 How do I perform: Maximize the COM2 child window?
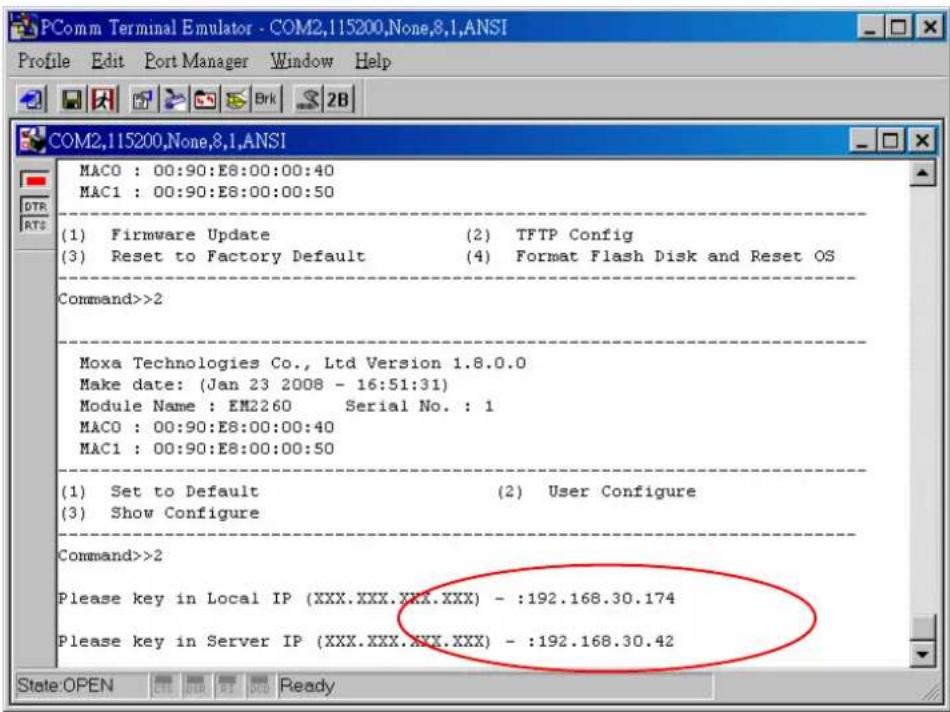coord(889,141)
